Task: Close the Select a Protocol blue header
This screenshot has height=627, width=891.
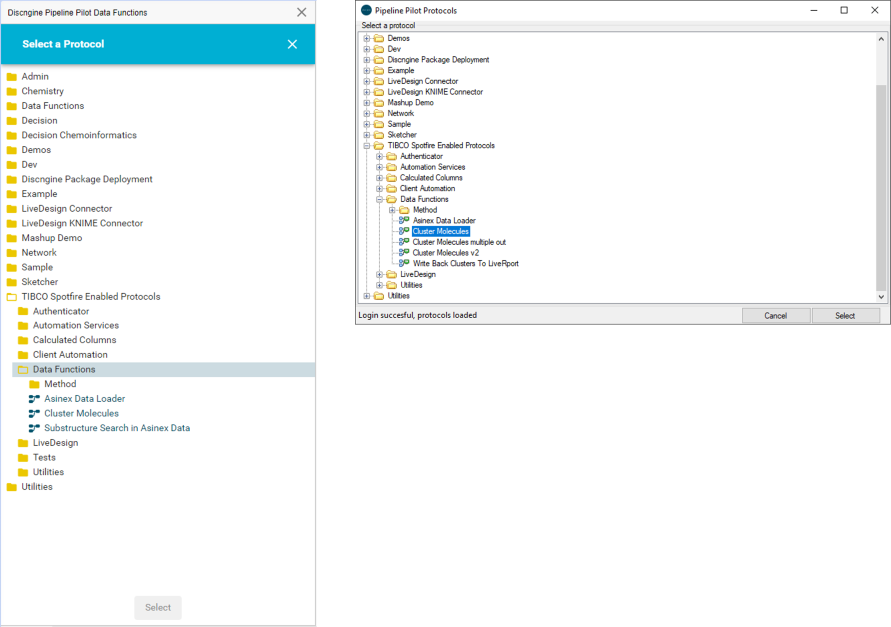Action: point(292,44)
